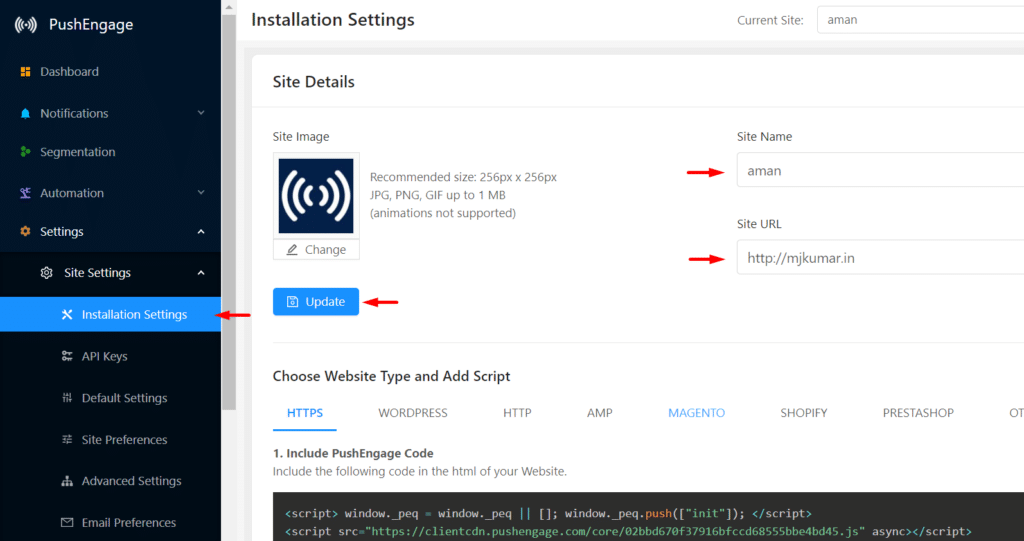Switch to the MAGENTO tab
Screen dimensions: 1024x541
pos(696,413)
